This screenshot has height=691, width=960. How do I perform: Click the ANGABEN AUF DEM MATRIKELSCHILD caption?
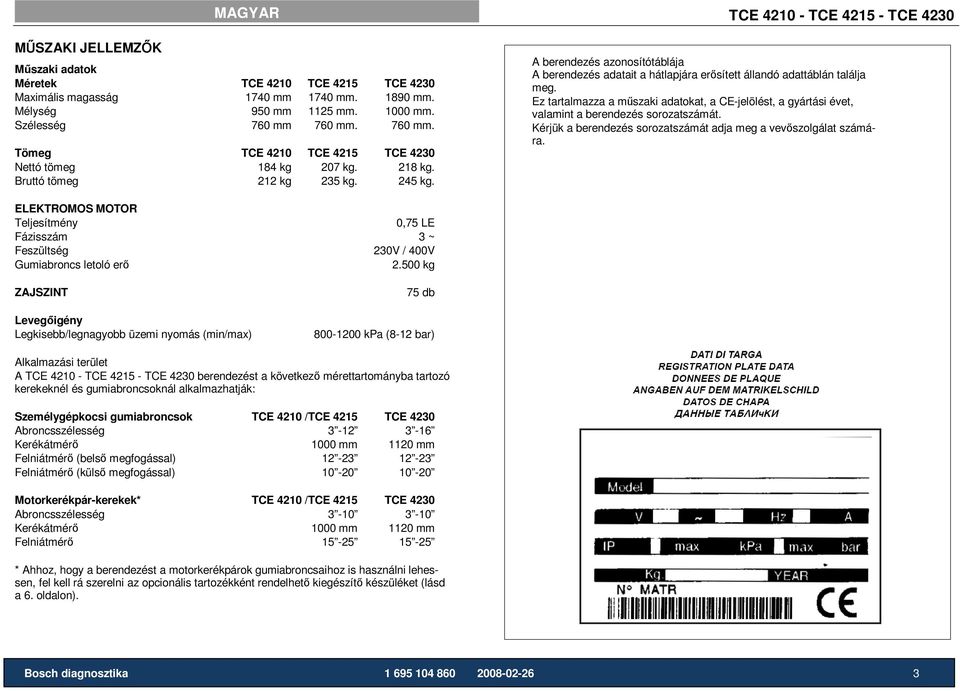click(726, 390)
